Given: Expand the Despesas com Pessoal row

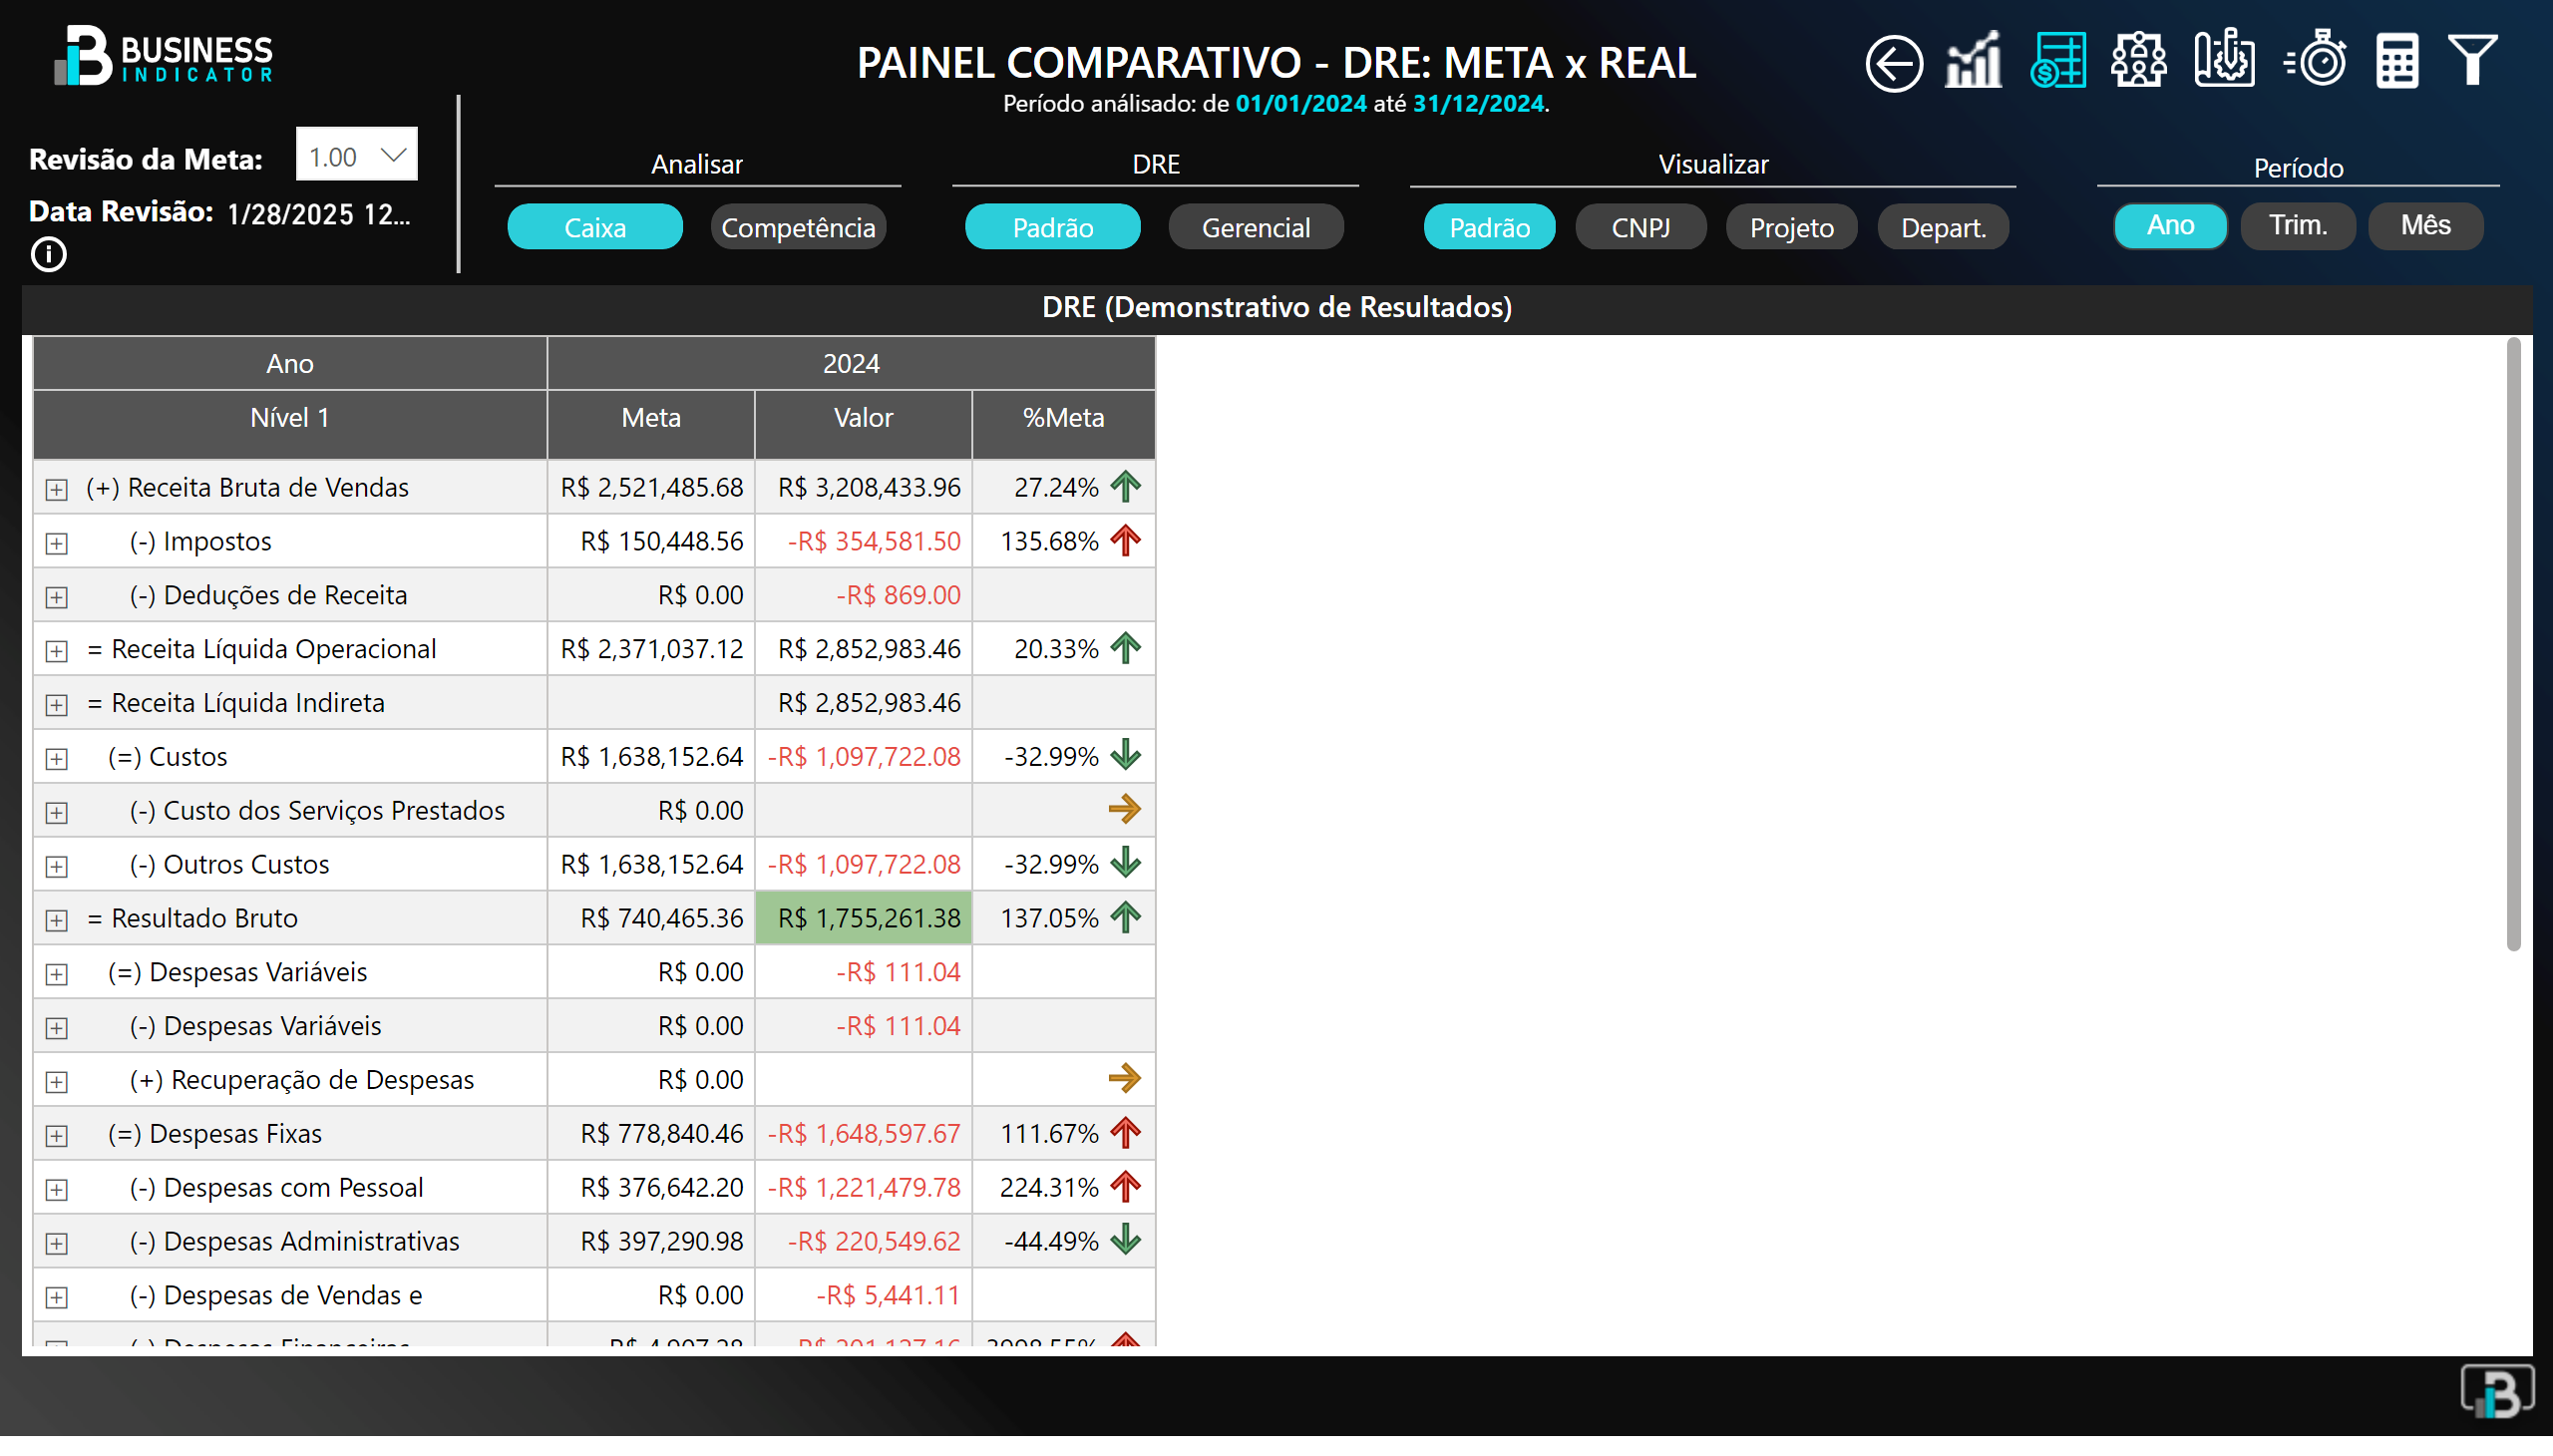Looking at the screenshot, I should point(57,1190).
